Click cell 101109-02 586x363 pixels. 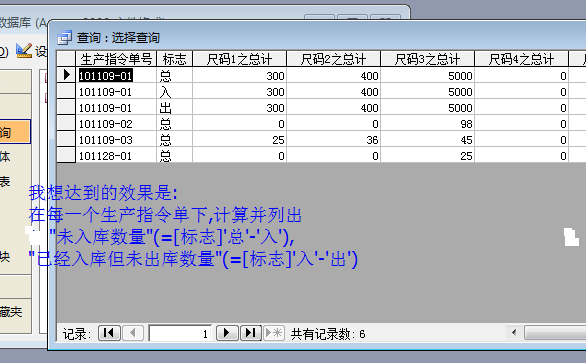click(116, 123)
